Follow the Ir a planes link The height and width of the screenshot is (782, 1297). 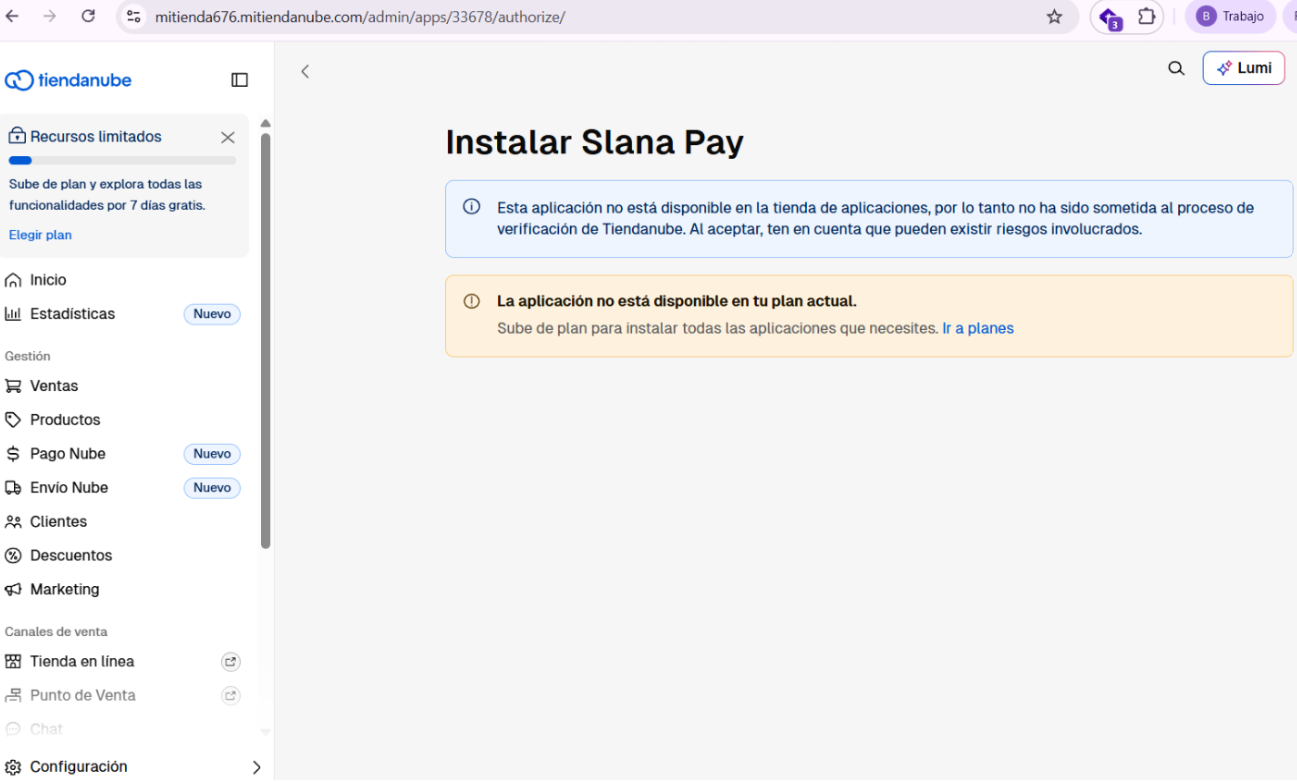click(x=978, y=328)
